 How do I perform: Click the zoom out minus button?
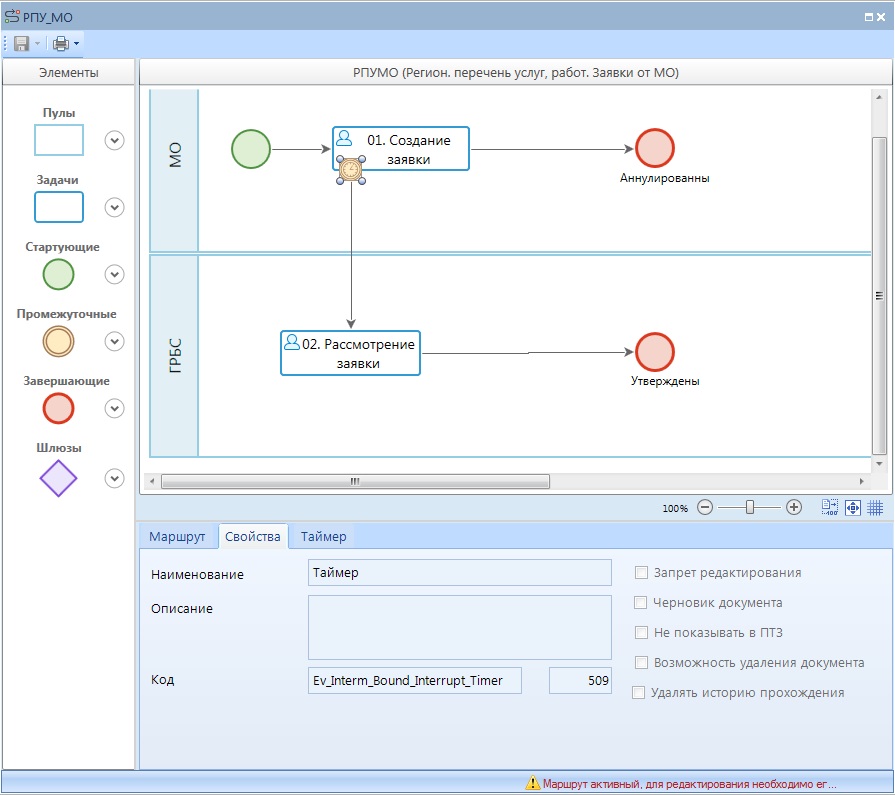point(705,507)
